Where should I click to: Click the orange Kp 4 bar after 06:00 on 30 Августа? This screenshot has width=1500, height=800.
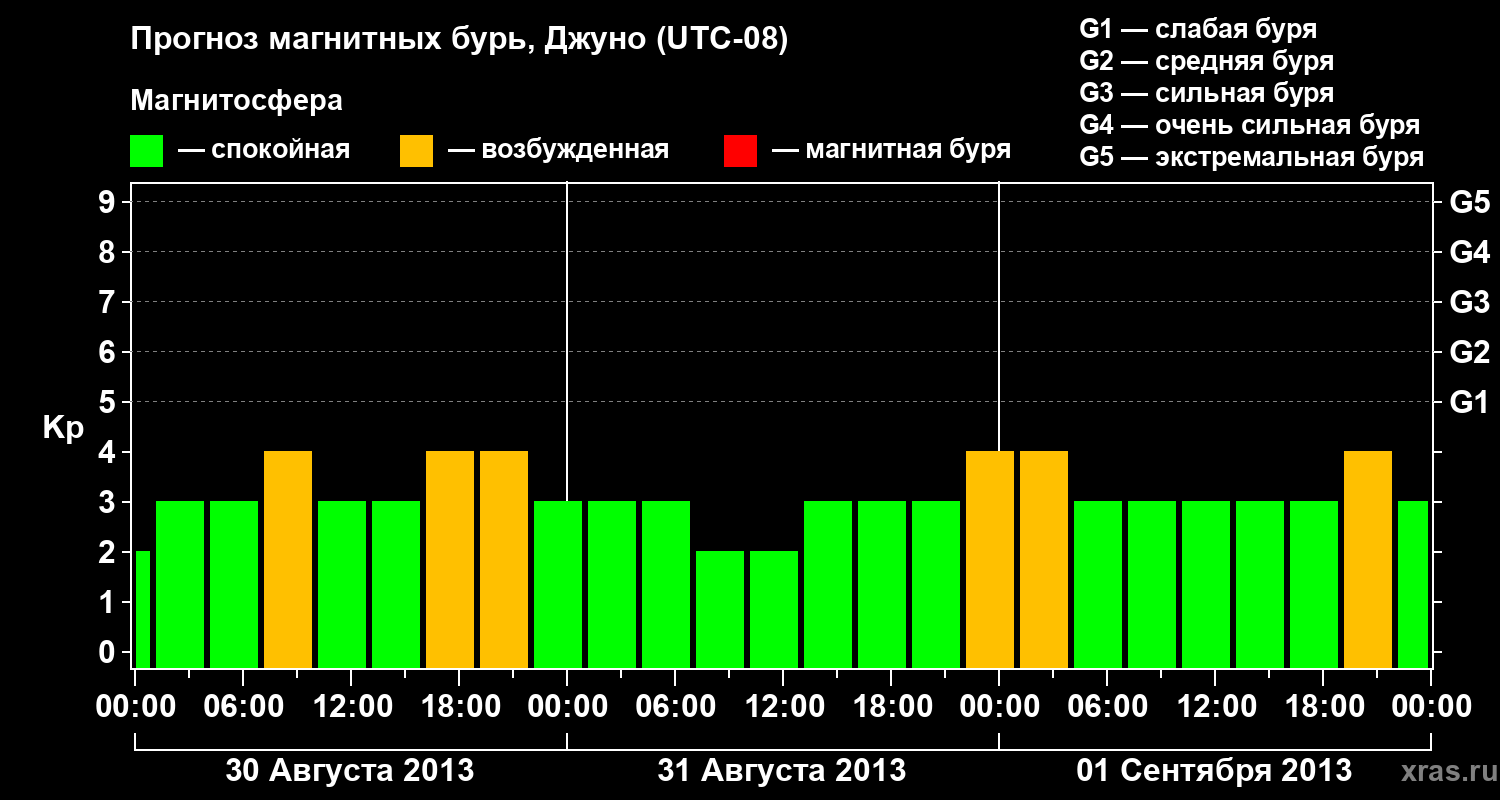point(288,560)
